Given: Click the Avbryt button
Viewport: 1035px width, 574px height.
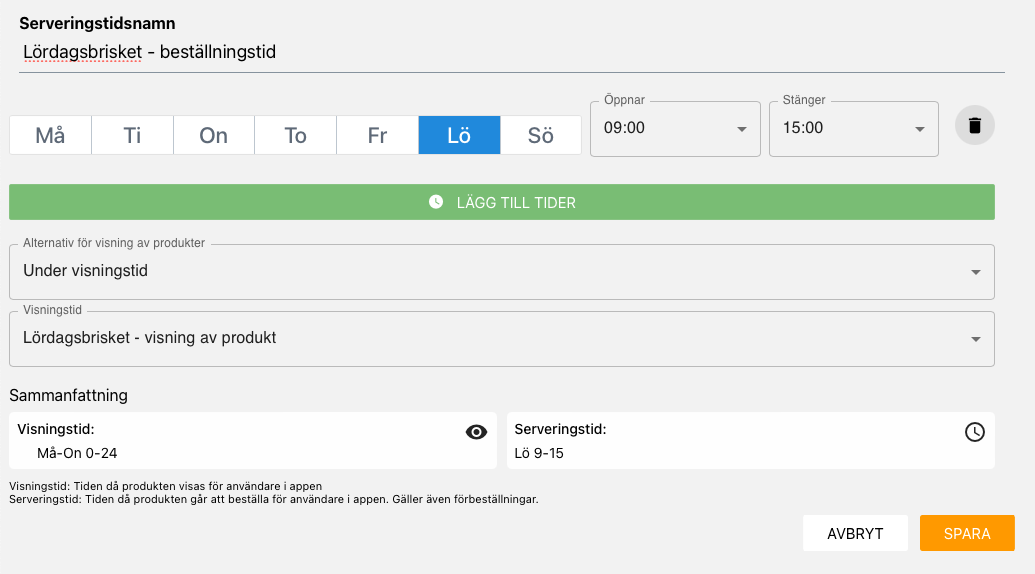Looking at the screenshot, I should point(855,533).
